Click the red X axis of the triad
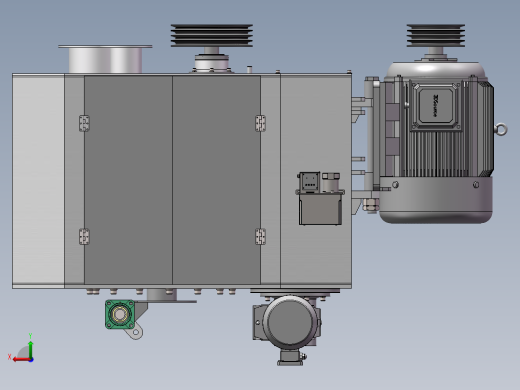520x390 pixels. click(21, 360)
